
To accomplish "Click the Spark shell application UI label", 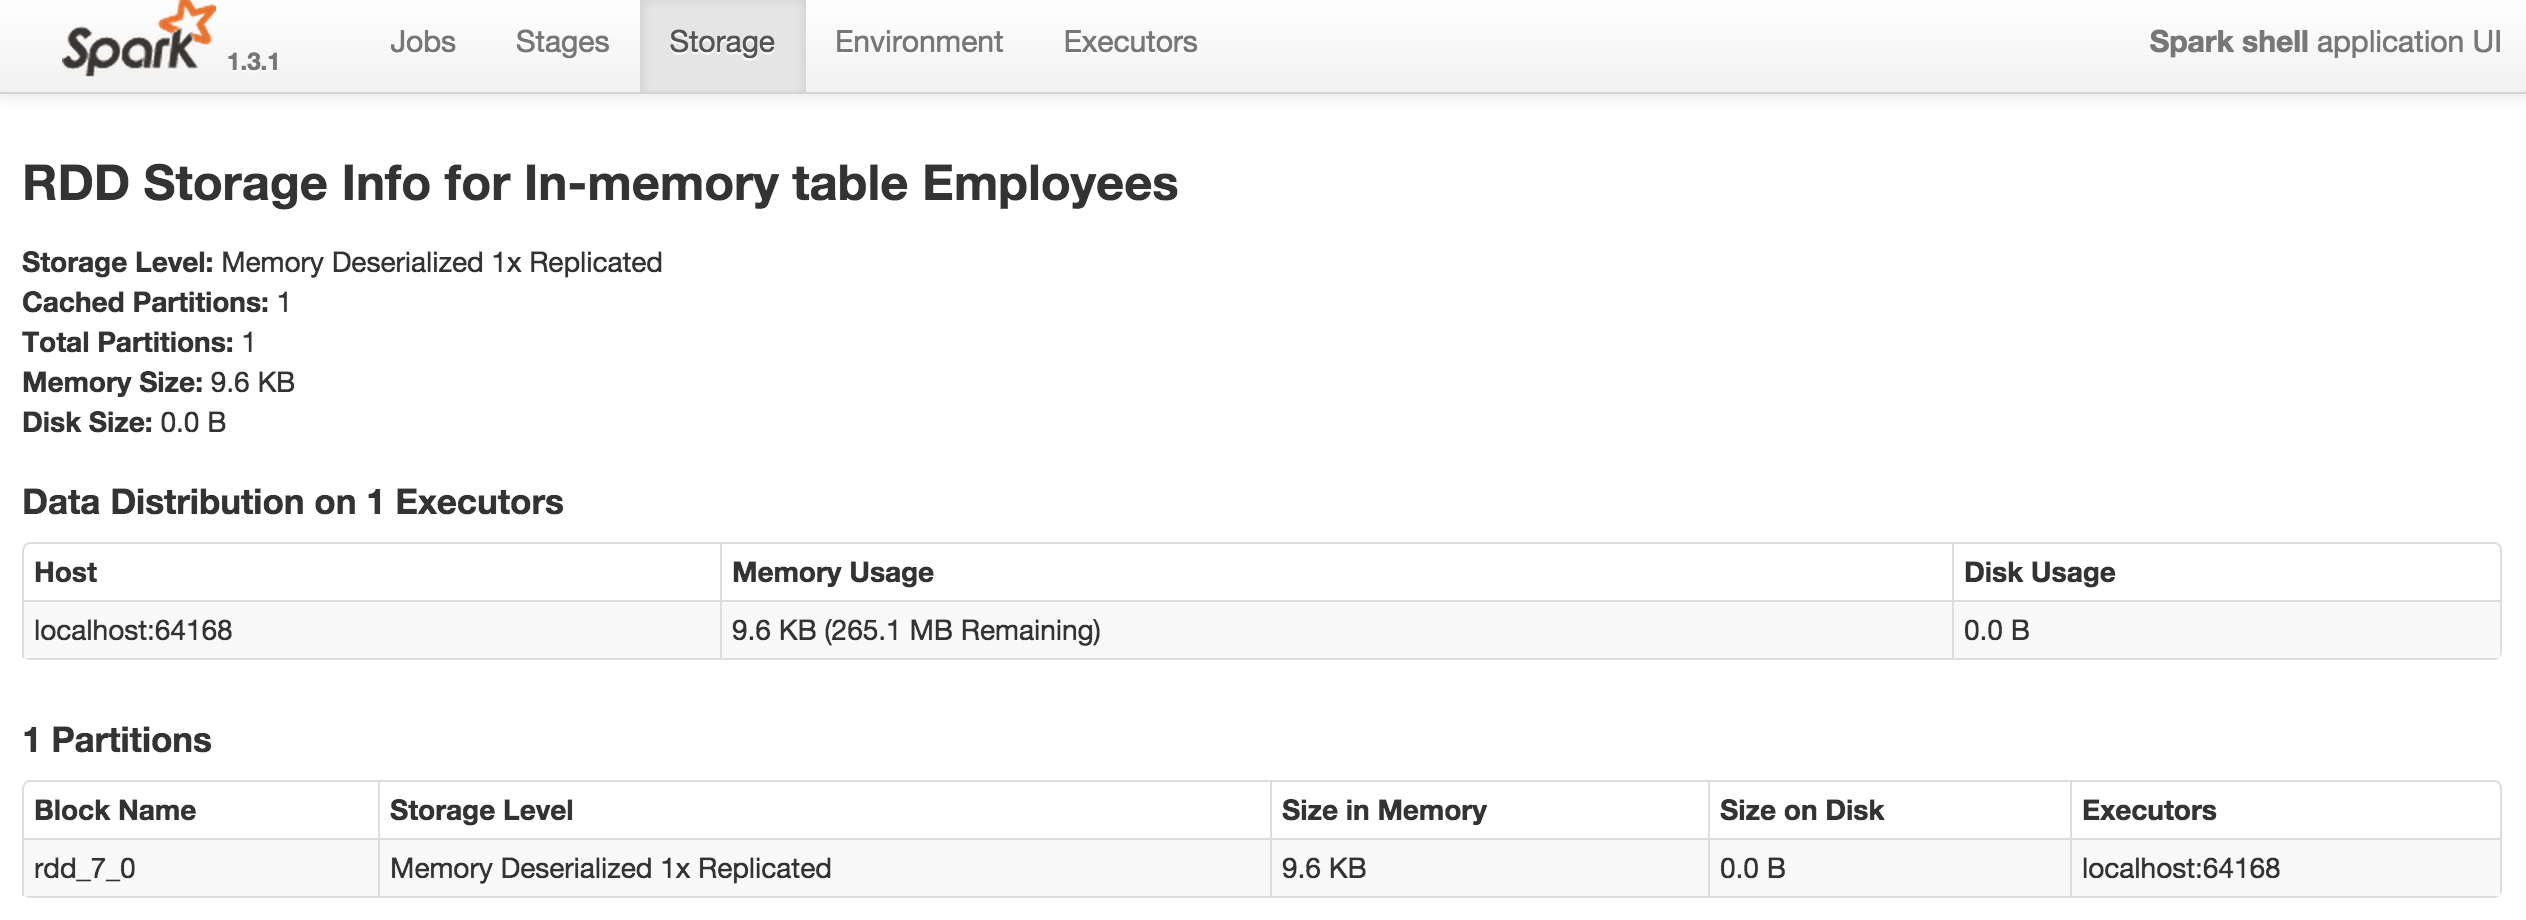I will [x=2324, y=42].
